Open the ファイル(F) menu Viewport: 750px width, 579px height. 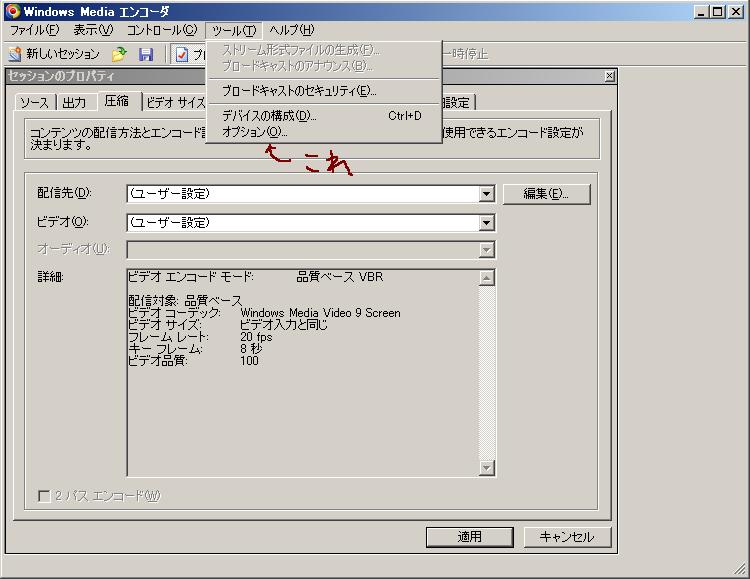click(34, 30)
